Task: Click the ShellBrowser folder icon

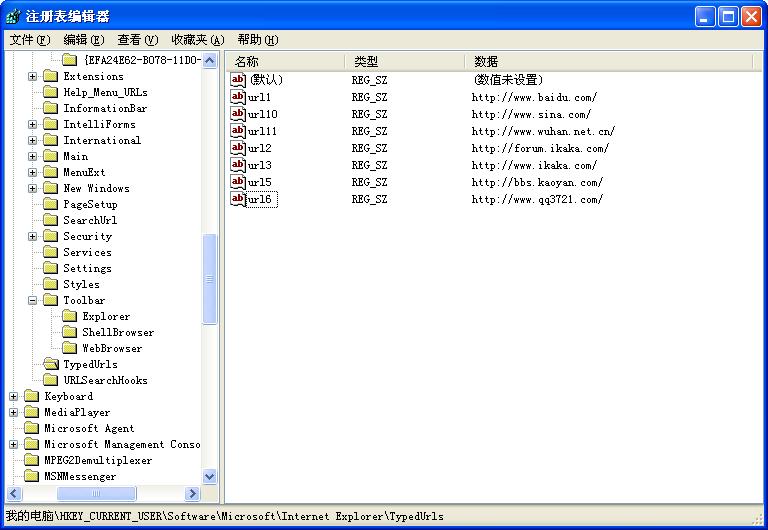Action: click(70, 332)
